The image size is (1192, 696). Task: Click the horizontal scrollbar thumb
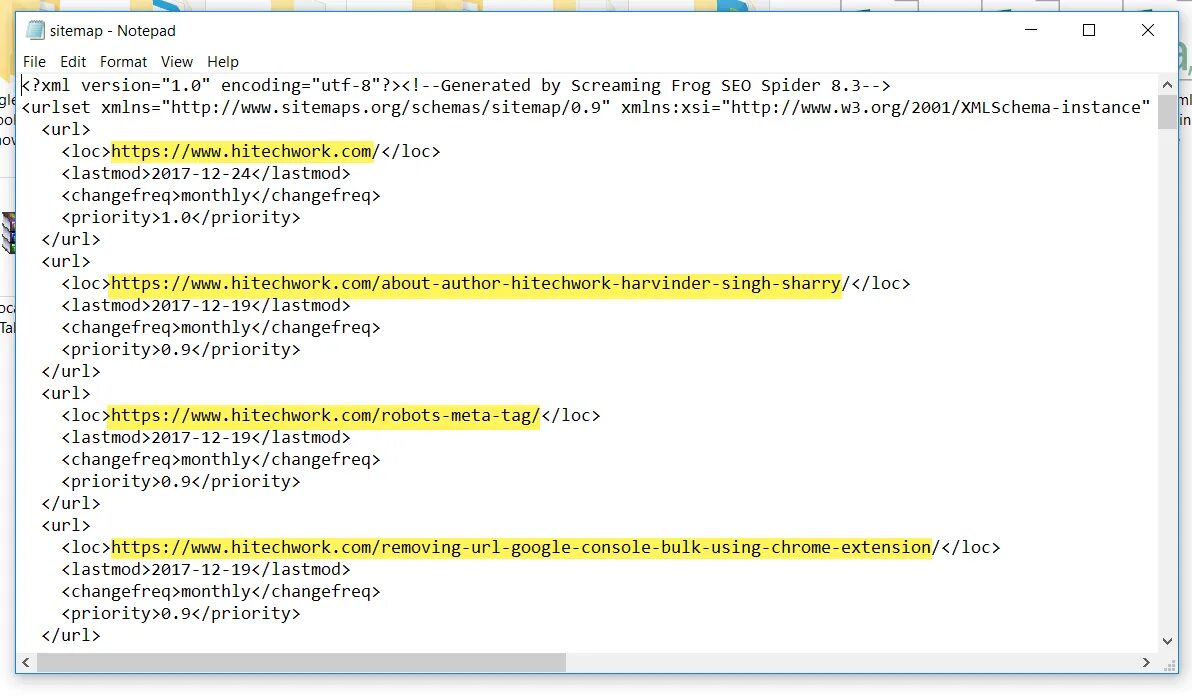[301, 663]
